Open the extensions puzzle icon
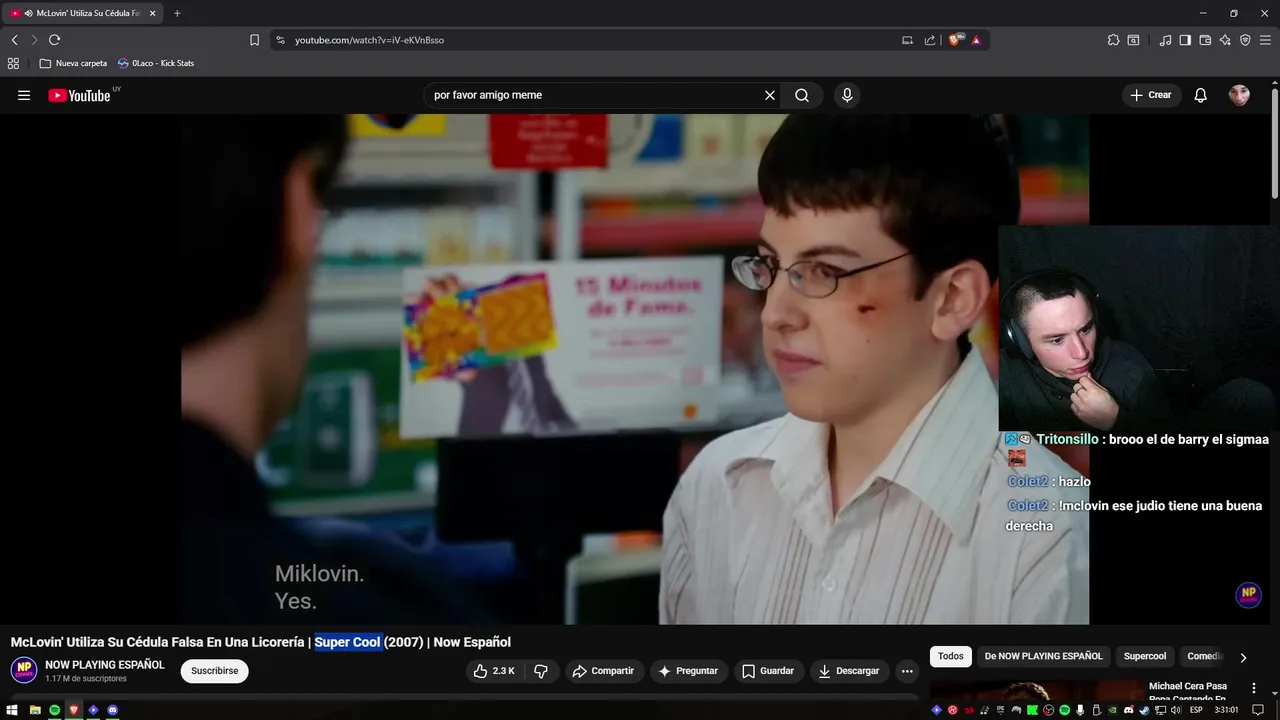The height and width of the screenshot is (720, 1280). click(x=1113, y=40)
